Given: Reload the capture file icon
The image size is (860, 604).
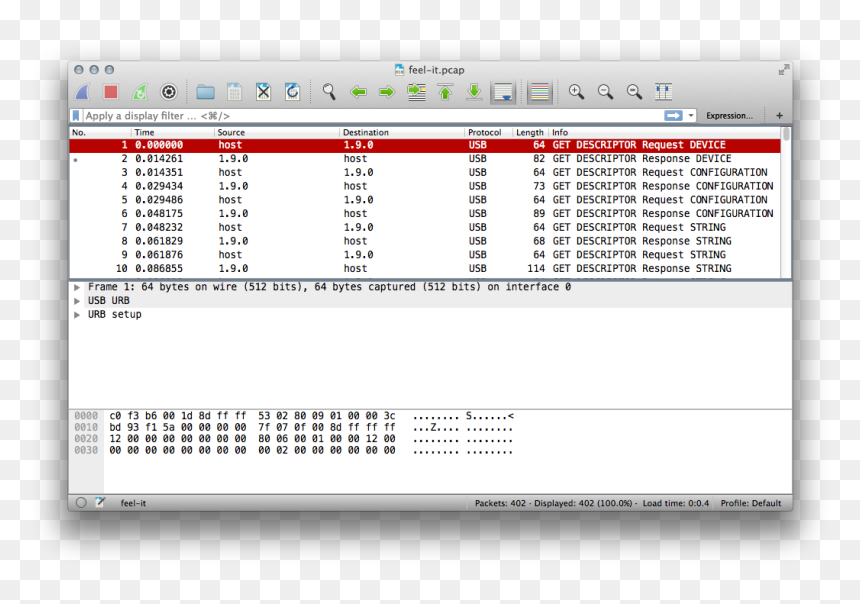Looking at the screenshot, I should coord(292,92).
